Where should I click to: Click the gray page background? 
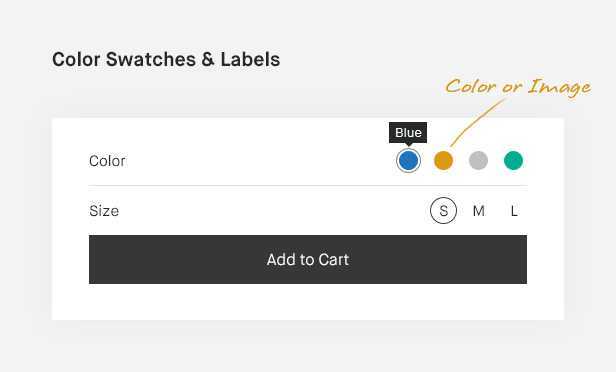point(308,346)
